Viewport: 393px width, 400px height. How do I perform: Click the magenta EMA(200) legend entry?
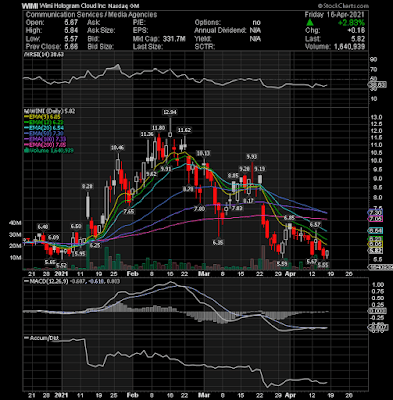(46, 144)
